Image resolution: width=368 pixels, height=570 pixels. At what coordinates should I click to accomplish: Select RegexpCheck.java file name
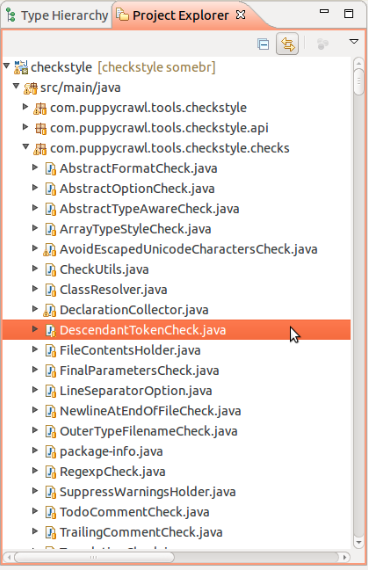click(x=112, y=472)
